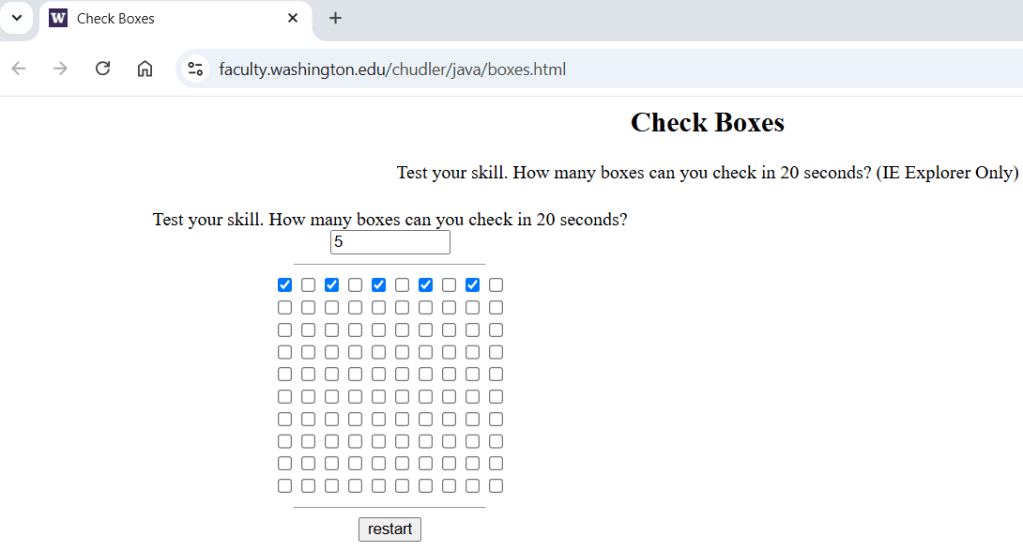Go to the browser home page icon
This screenshot has width=1023, height=552.
pyautogui.click(x=145, y=69)
